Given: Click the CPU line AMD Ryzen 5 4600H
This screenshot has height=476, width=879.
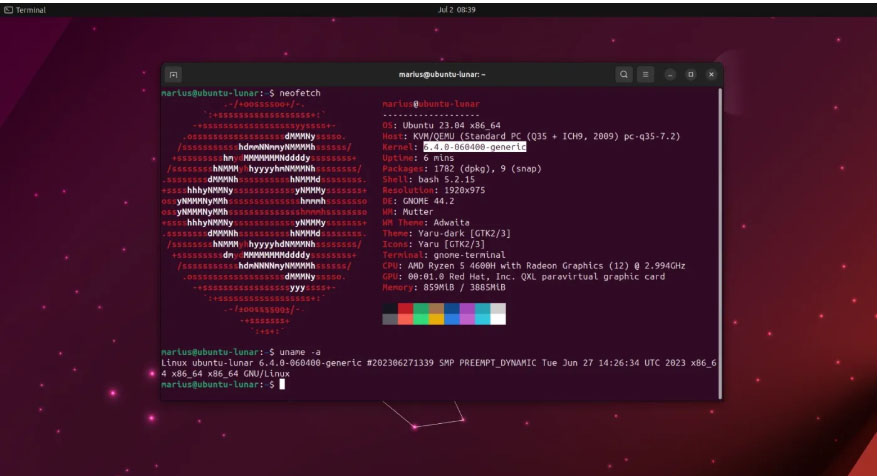Looking at the screenshot, I should 534,266.
